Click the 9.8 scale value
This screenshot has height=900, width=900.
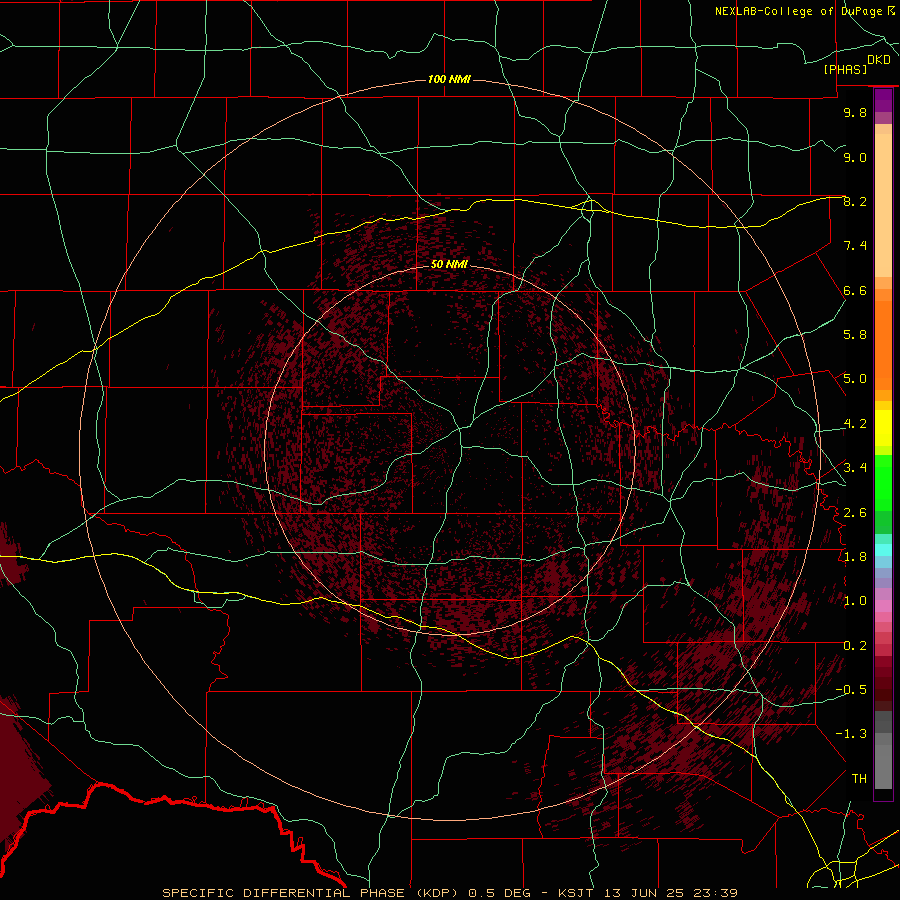pyautogui.click(x=855, y=112)
